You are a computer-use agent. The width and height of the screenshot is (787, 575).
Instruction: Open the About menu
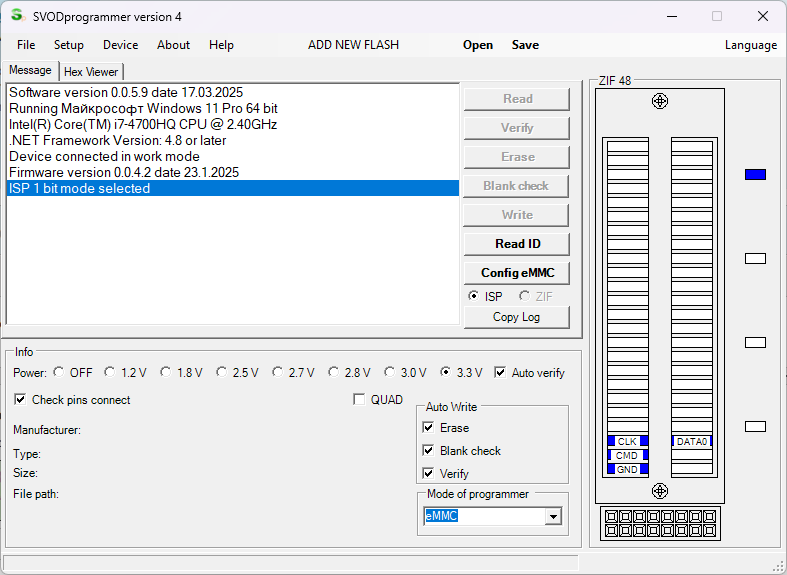pyautogui.click(x=173, y=45)
